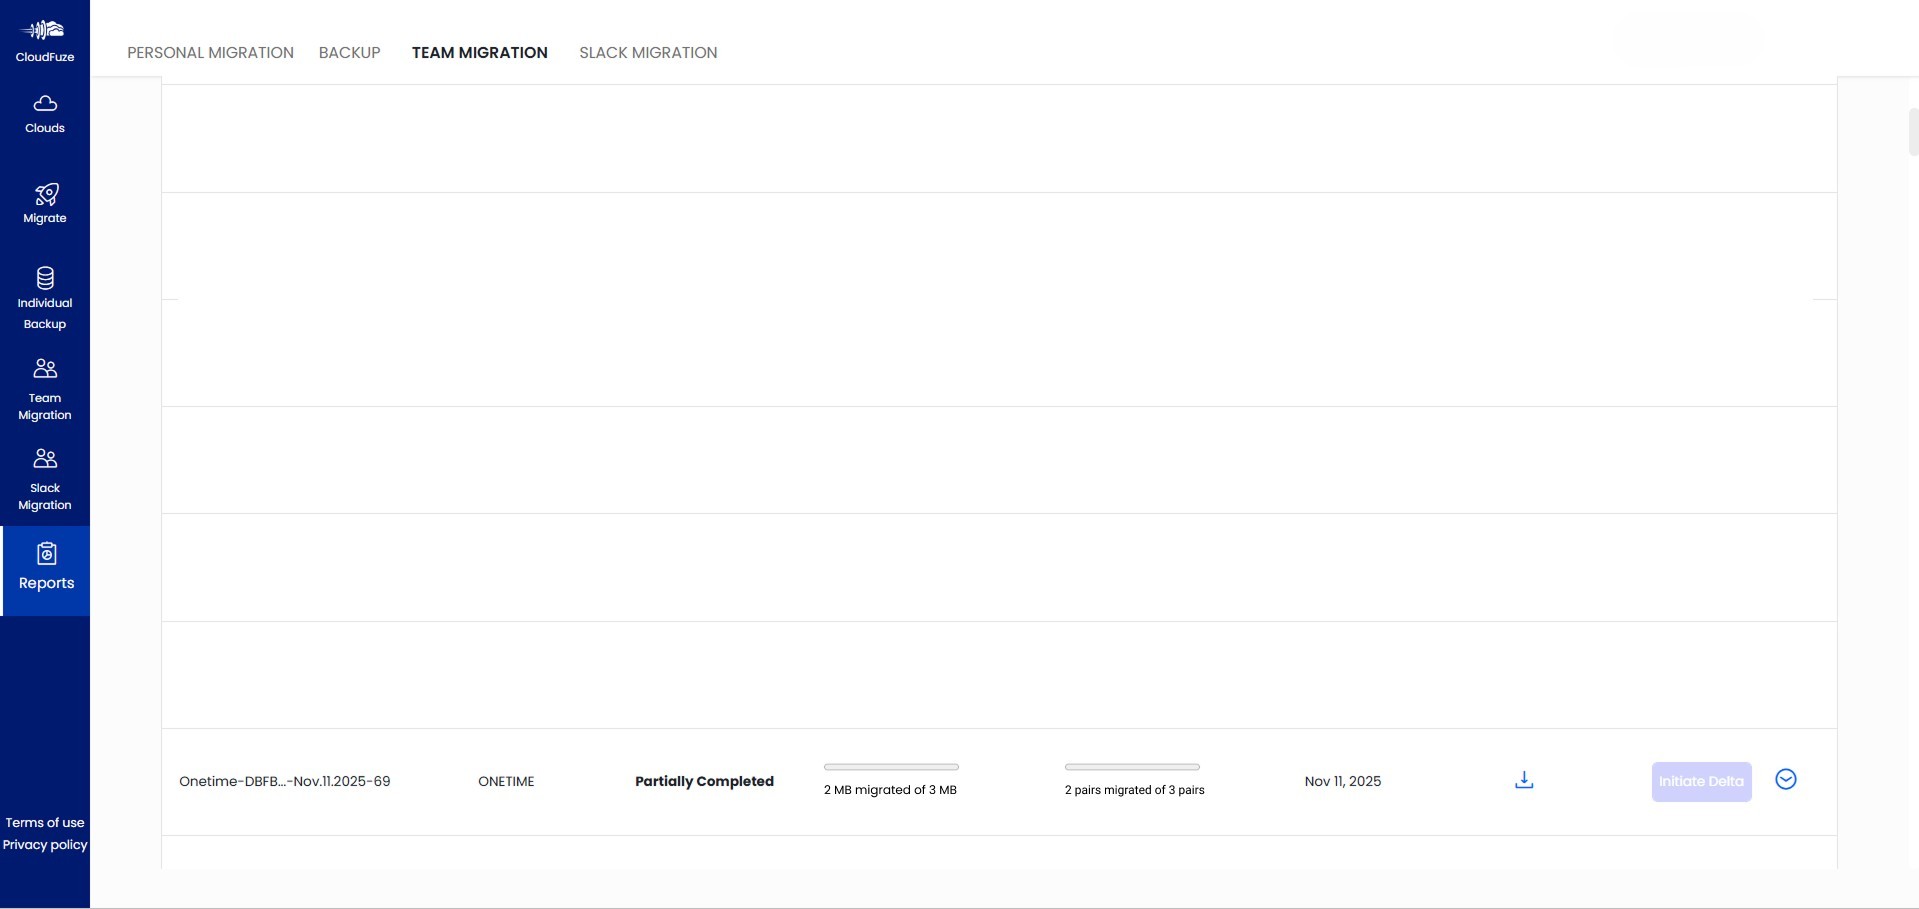The height and width of the screenshot is (909, 1919).
Task: Switch to the Personal Migration tab
Action: [x=210, y=52]
